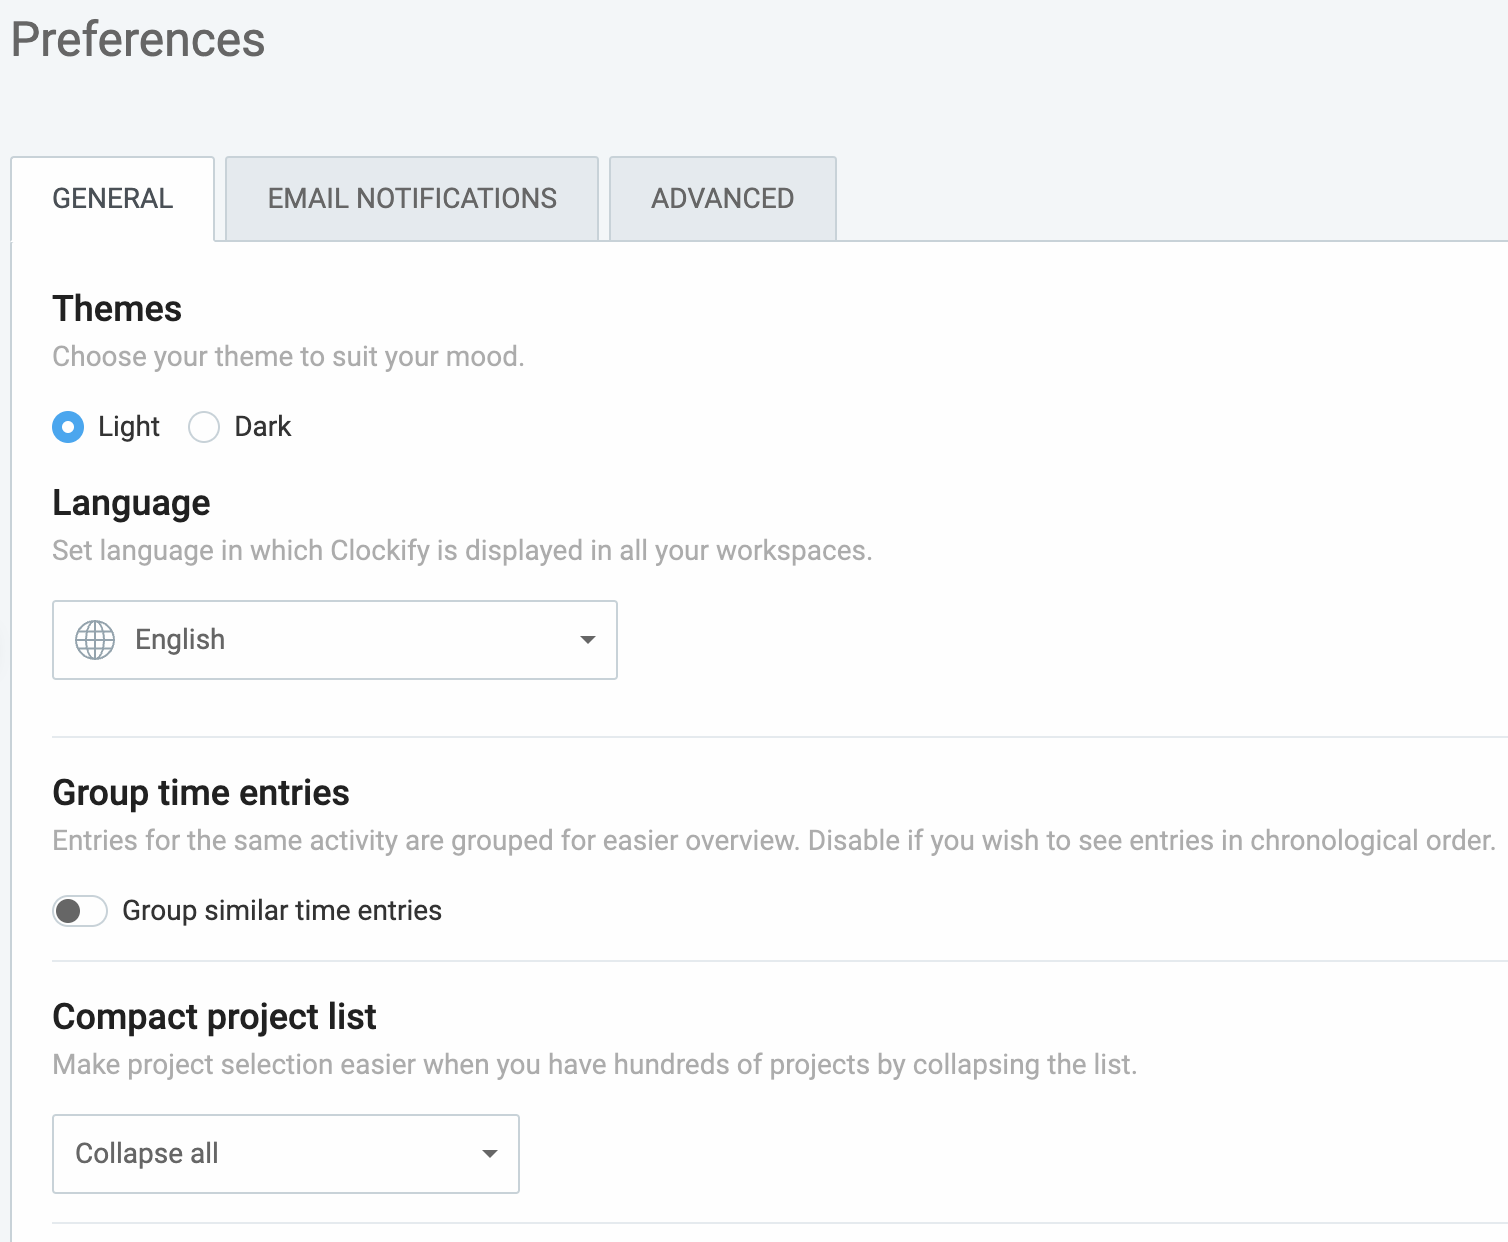1508x1242 pixels.
Task: Switch to the Email Notifications tab
Action: [412, 199]
